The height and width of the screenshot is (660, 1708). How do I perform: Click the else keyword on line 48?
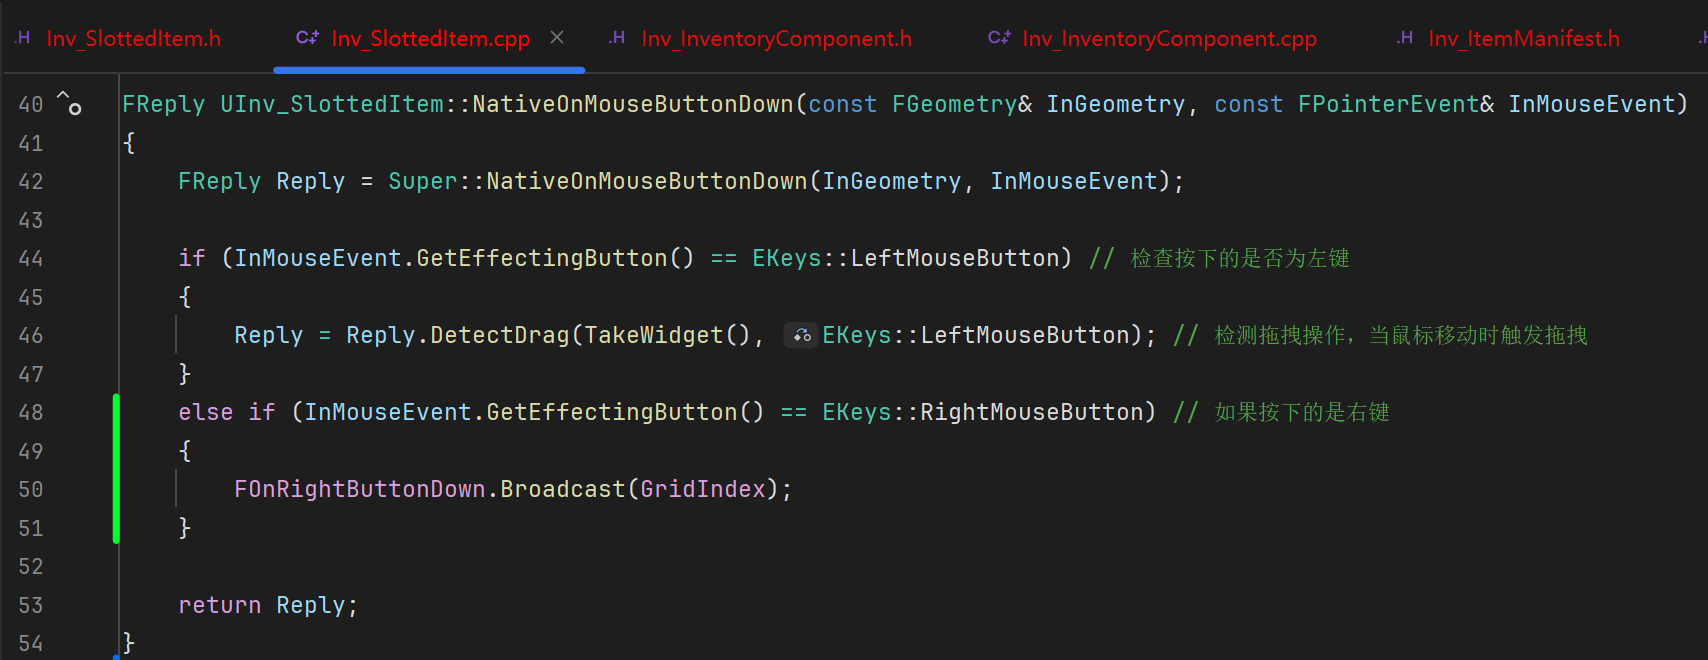pos(206,412)
